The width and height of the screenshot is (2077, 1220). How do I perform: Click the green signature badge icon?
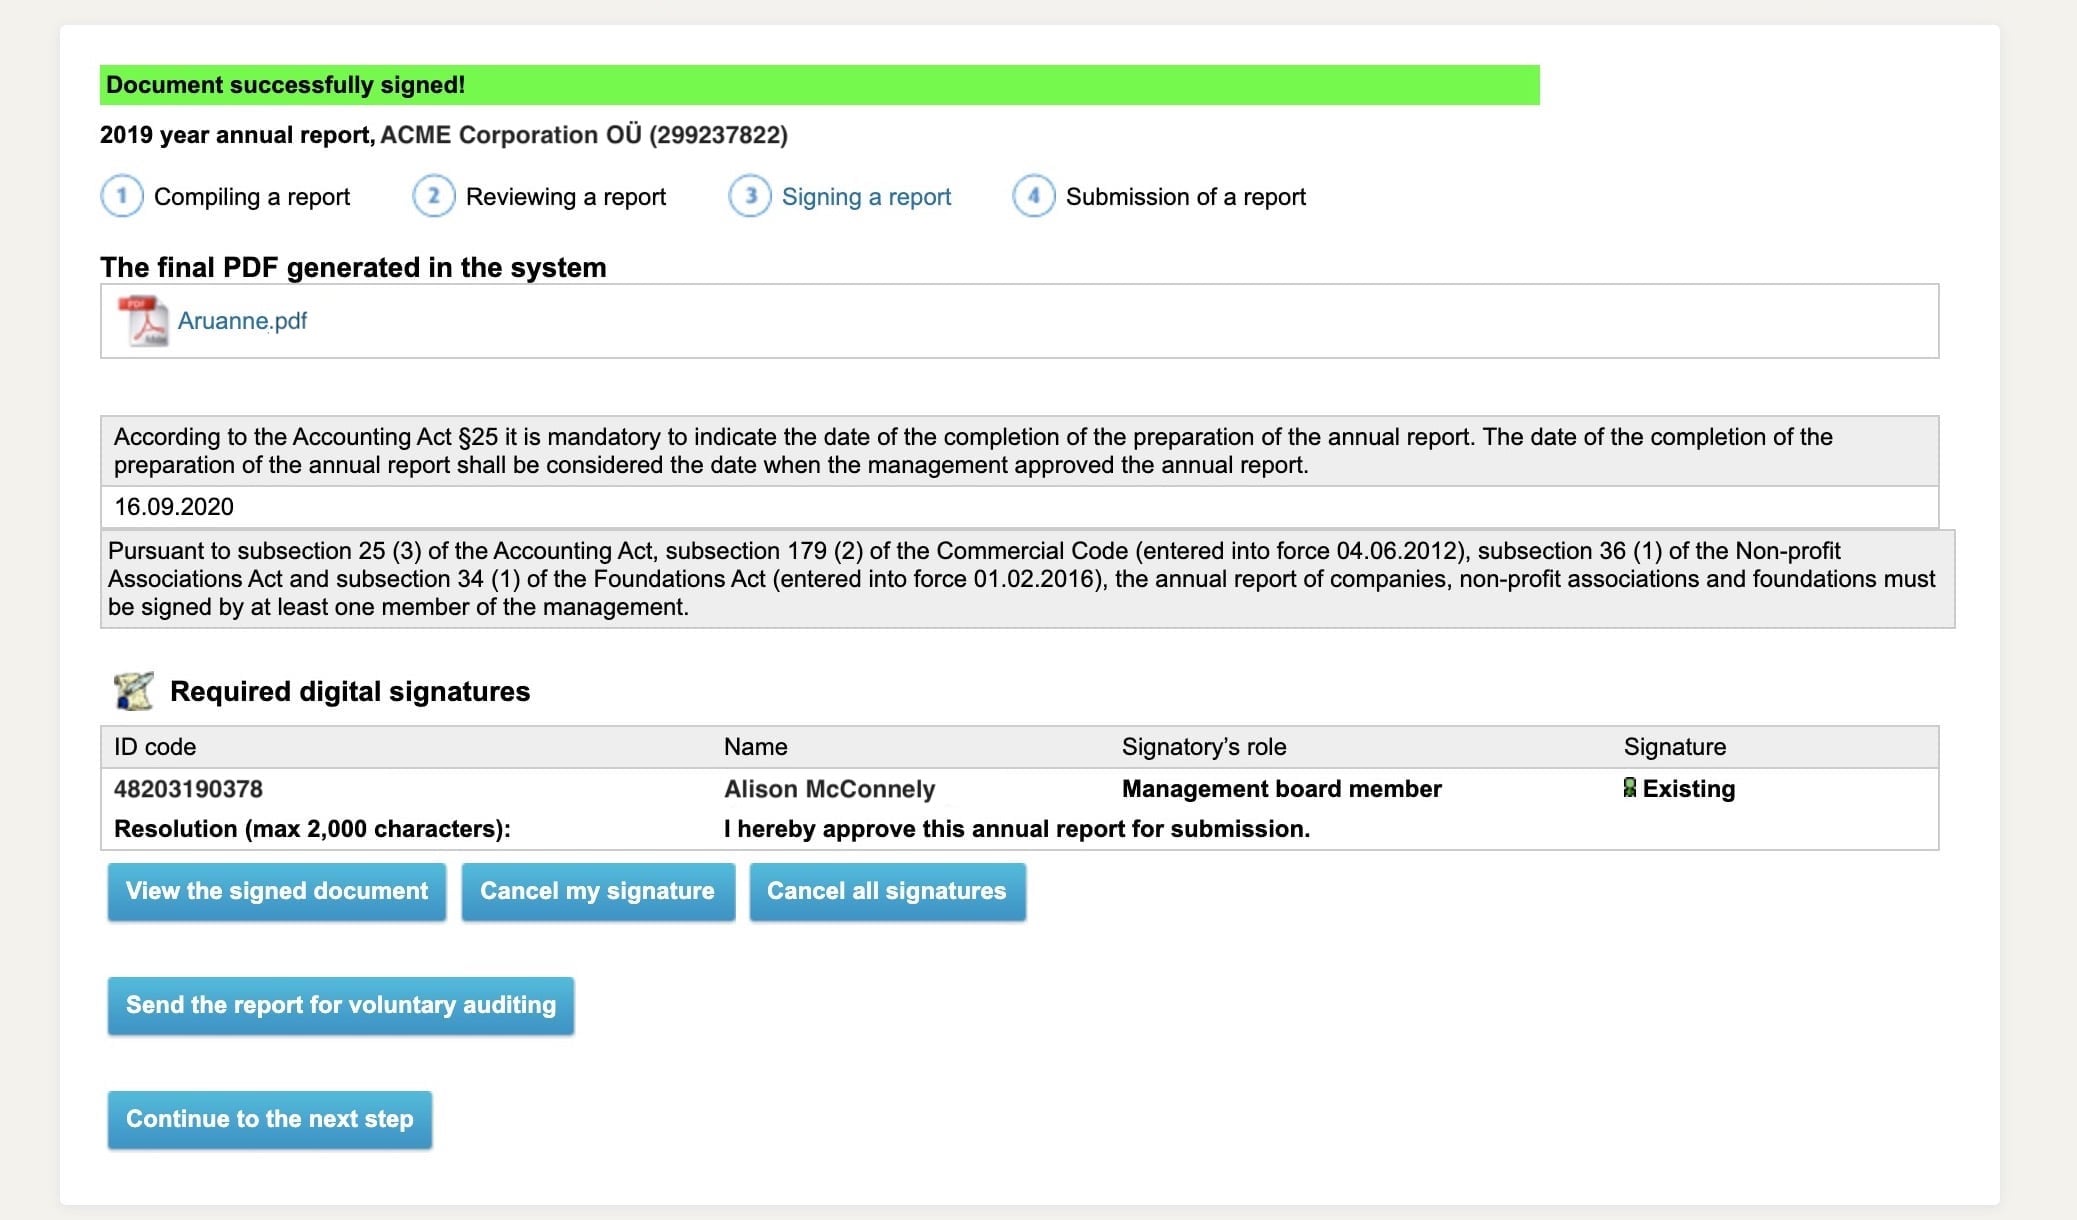tap(1630, 789)
